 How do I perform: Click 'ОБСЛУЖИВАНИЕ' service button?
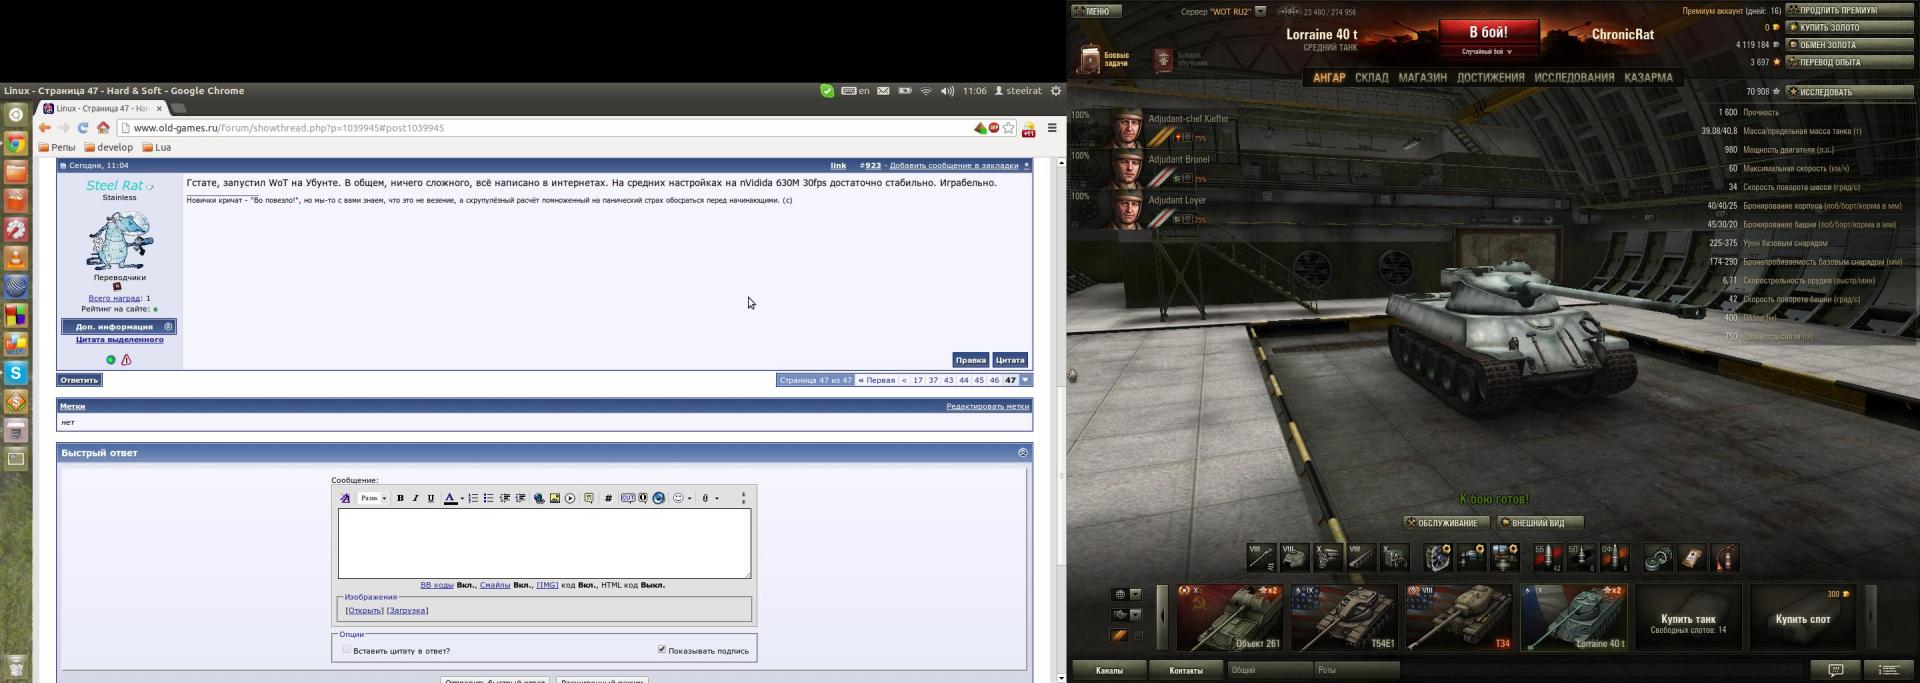(1446, 523)
